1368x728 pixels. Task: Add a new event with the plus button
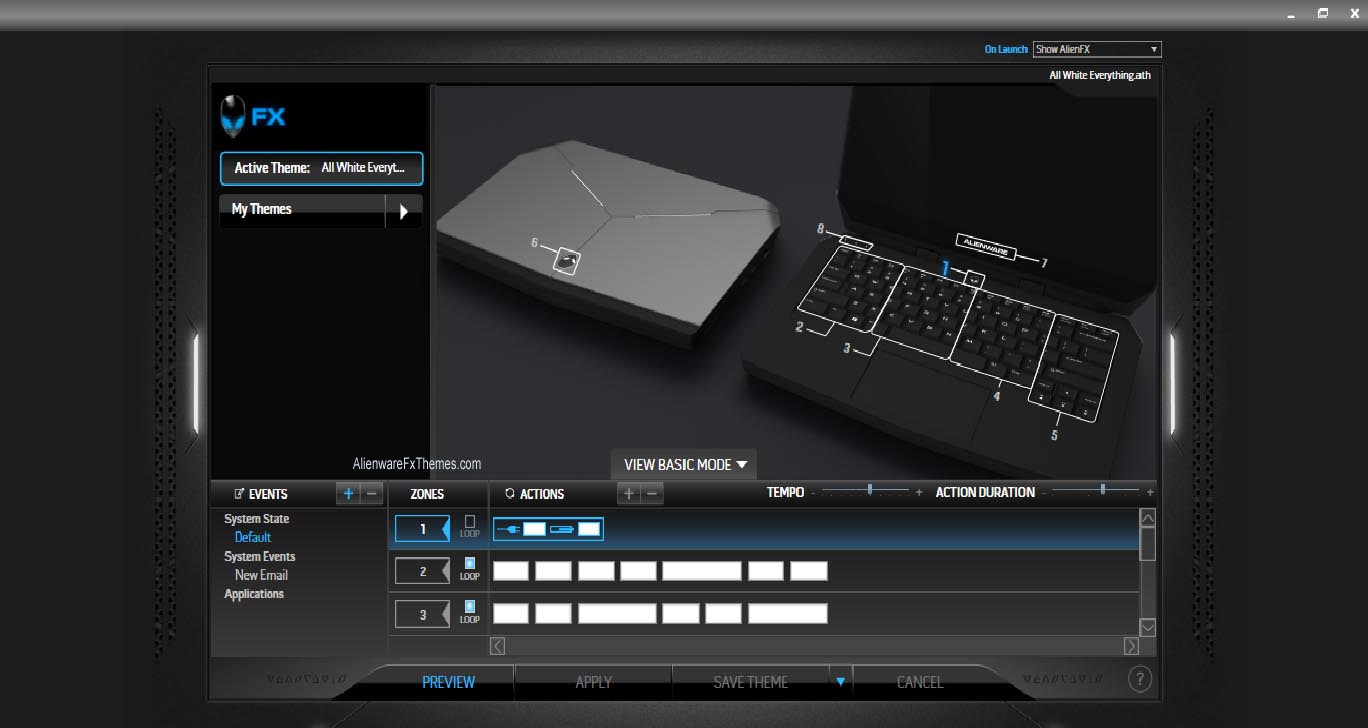[x=348, y=494]
